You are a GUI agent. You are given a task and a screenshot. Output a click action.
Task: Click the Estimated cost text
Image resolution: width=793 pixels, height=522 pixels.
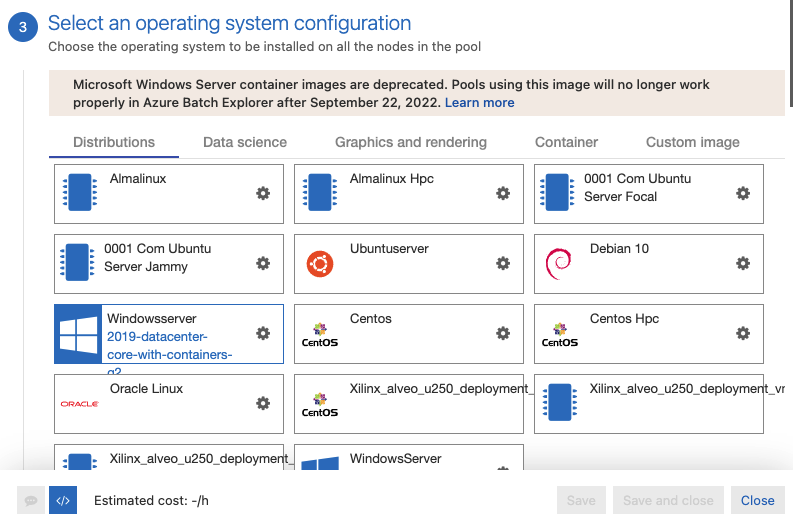click(151, 501)
